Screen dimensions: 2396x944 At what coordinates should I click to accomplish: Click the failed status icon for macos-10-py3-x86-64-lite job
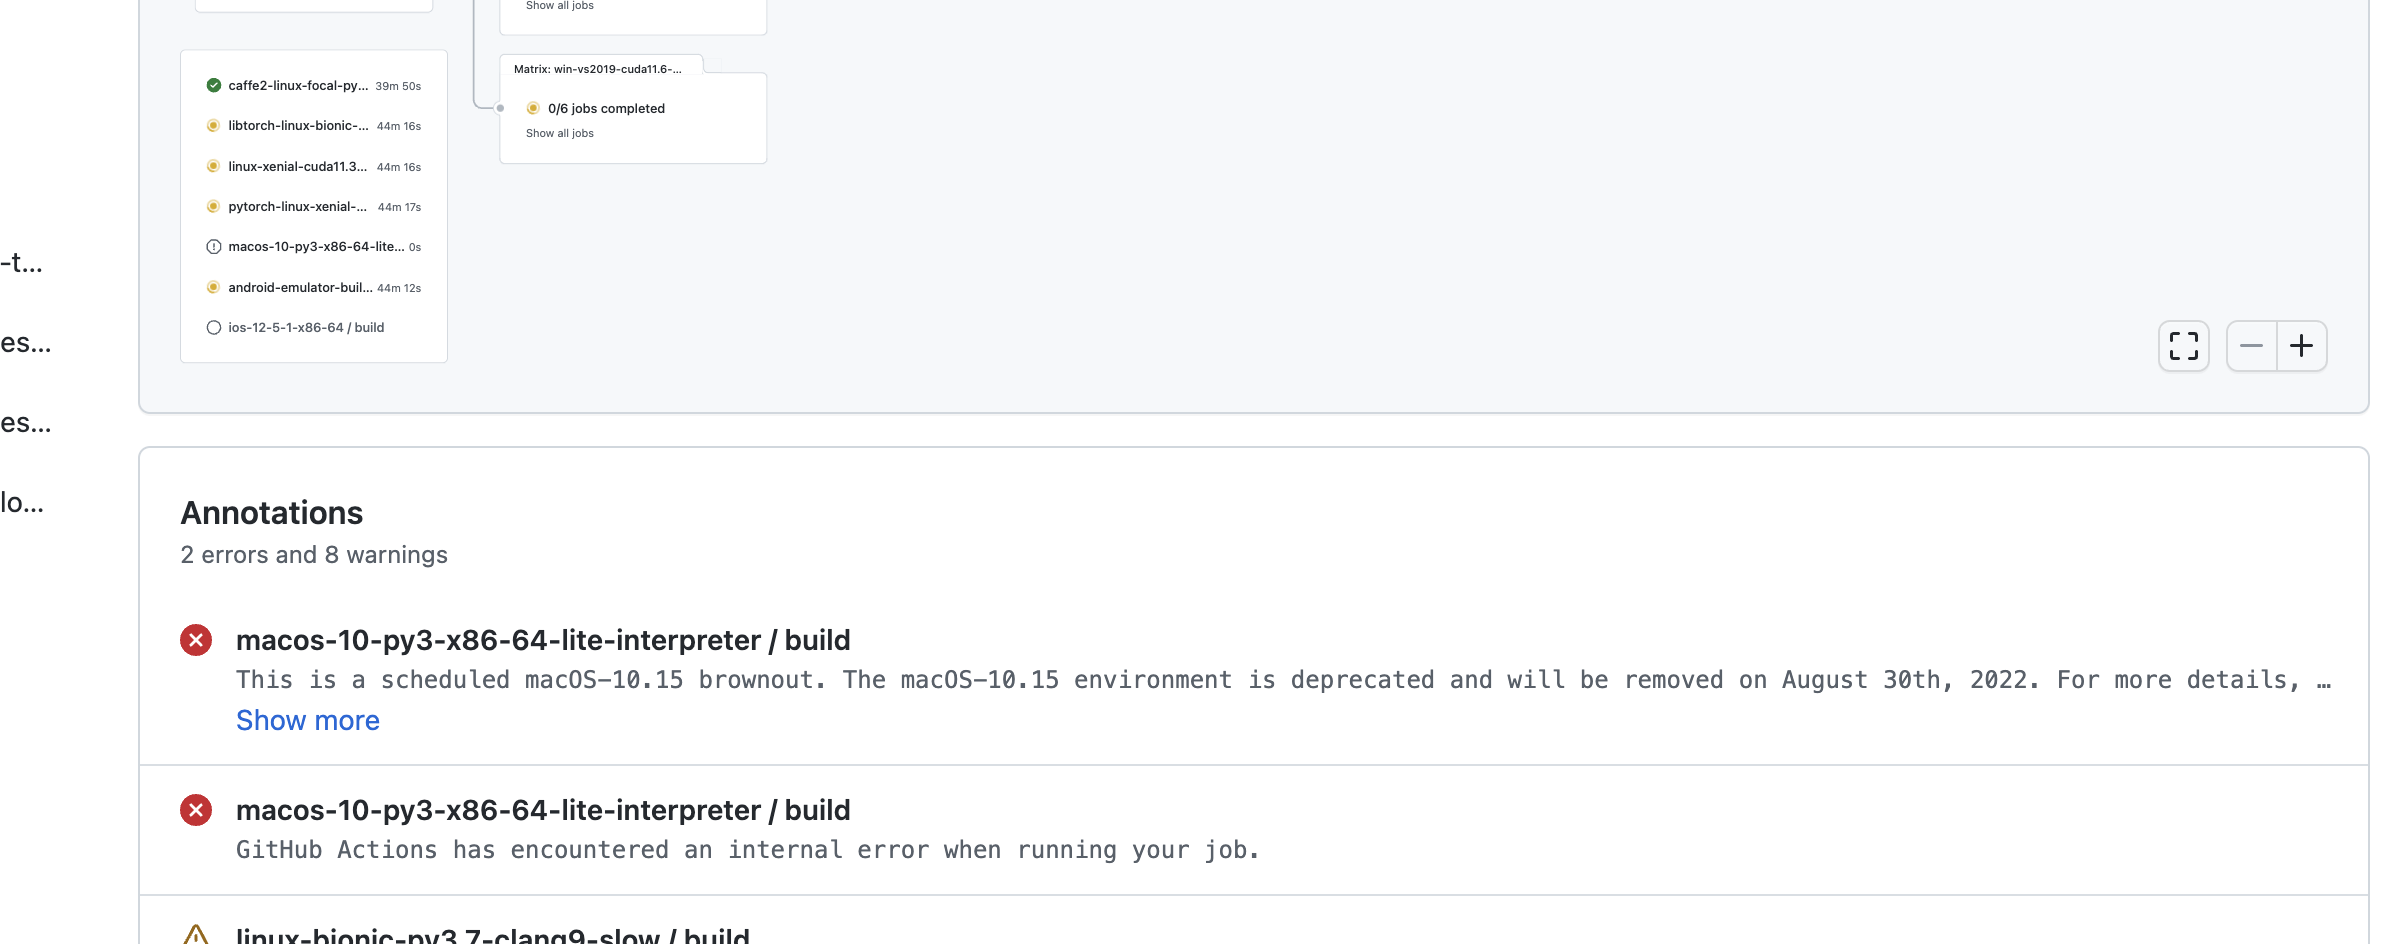213,246
